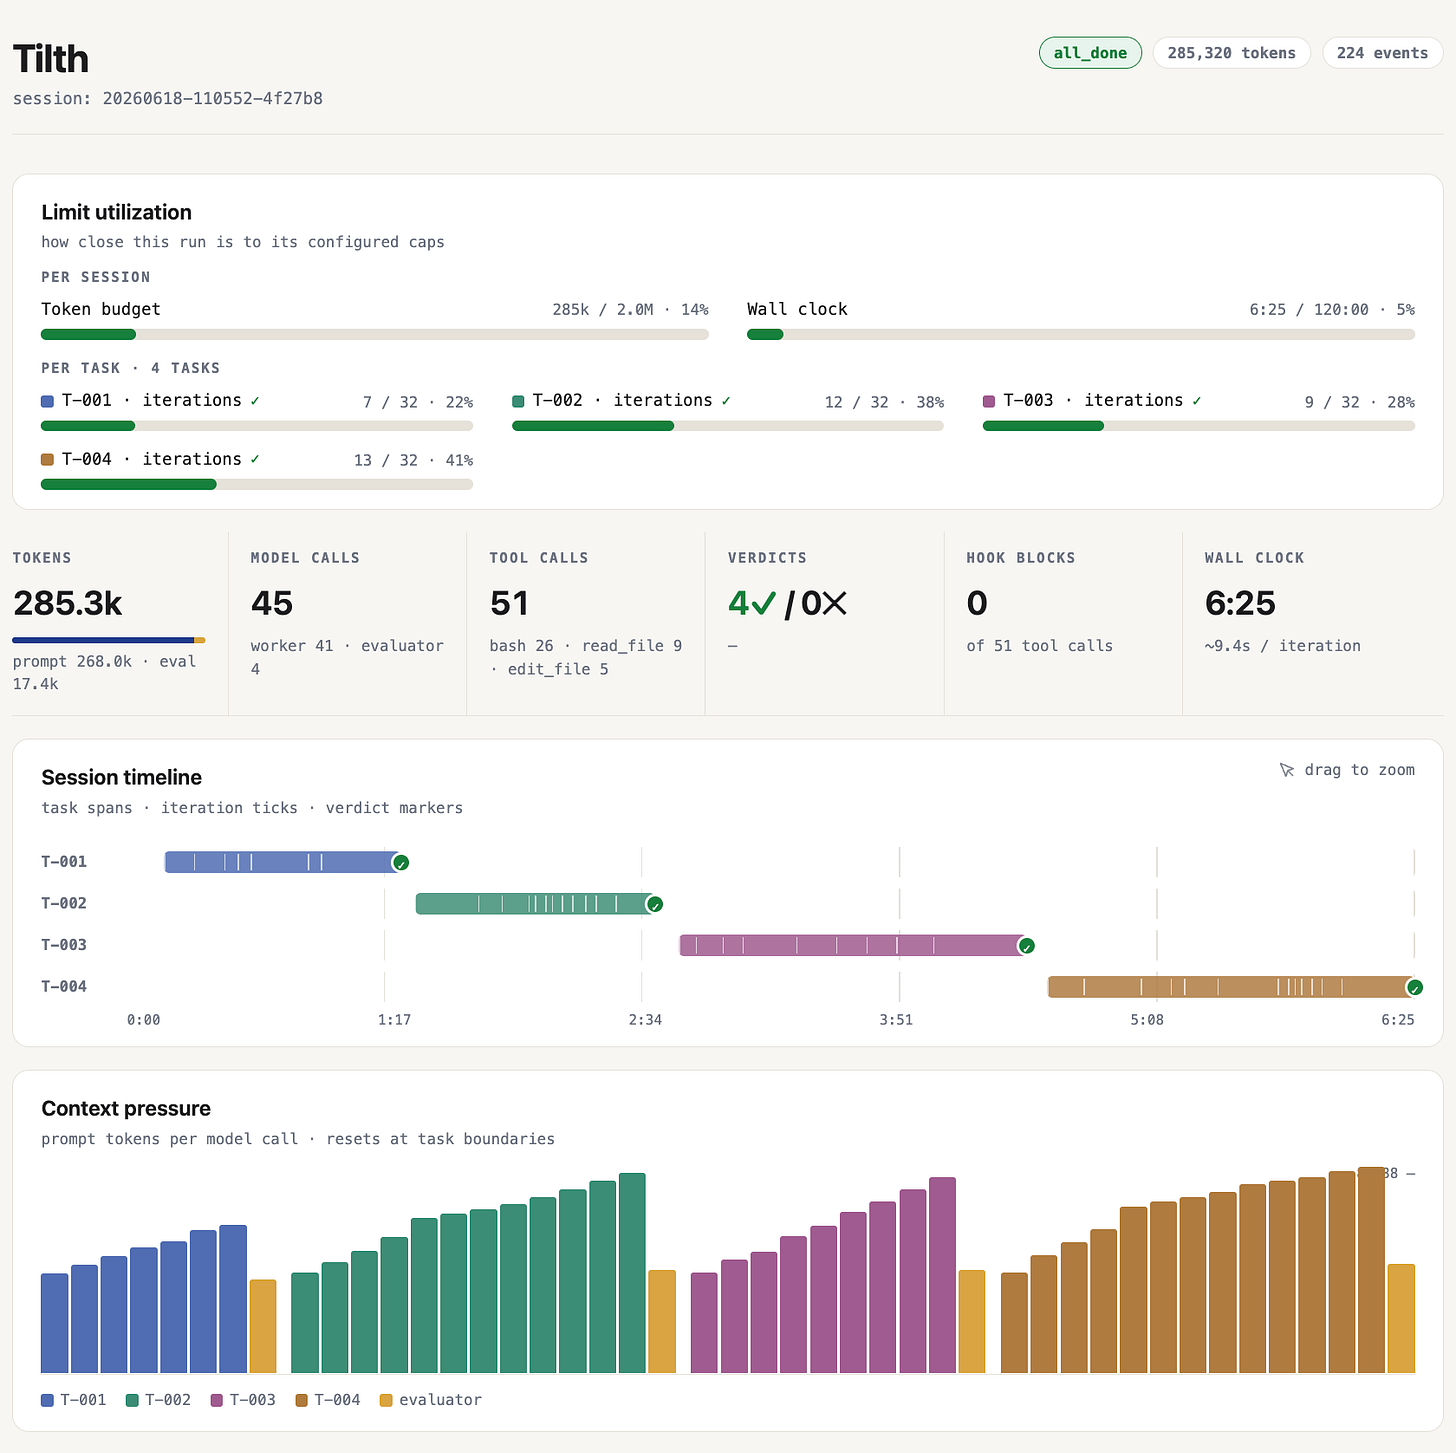Image resolution: width=1456 pixels, height=1453 pixels.
Task: Click the tallest purple T-003 bar in chart
Action: tap(942, 1276)
